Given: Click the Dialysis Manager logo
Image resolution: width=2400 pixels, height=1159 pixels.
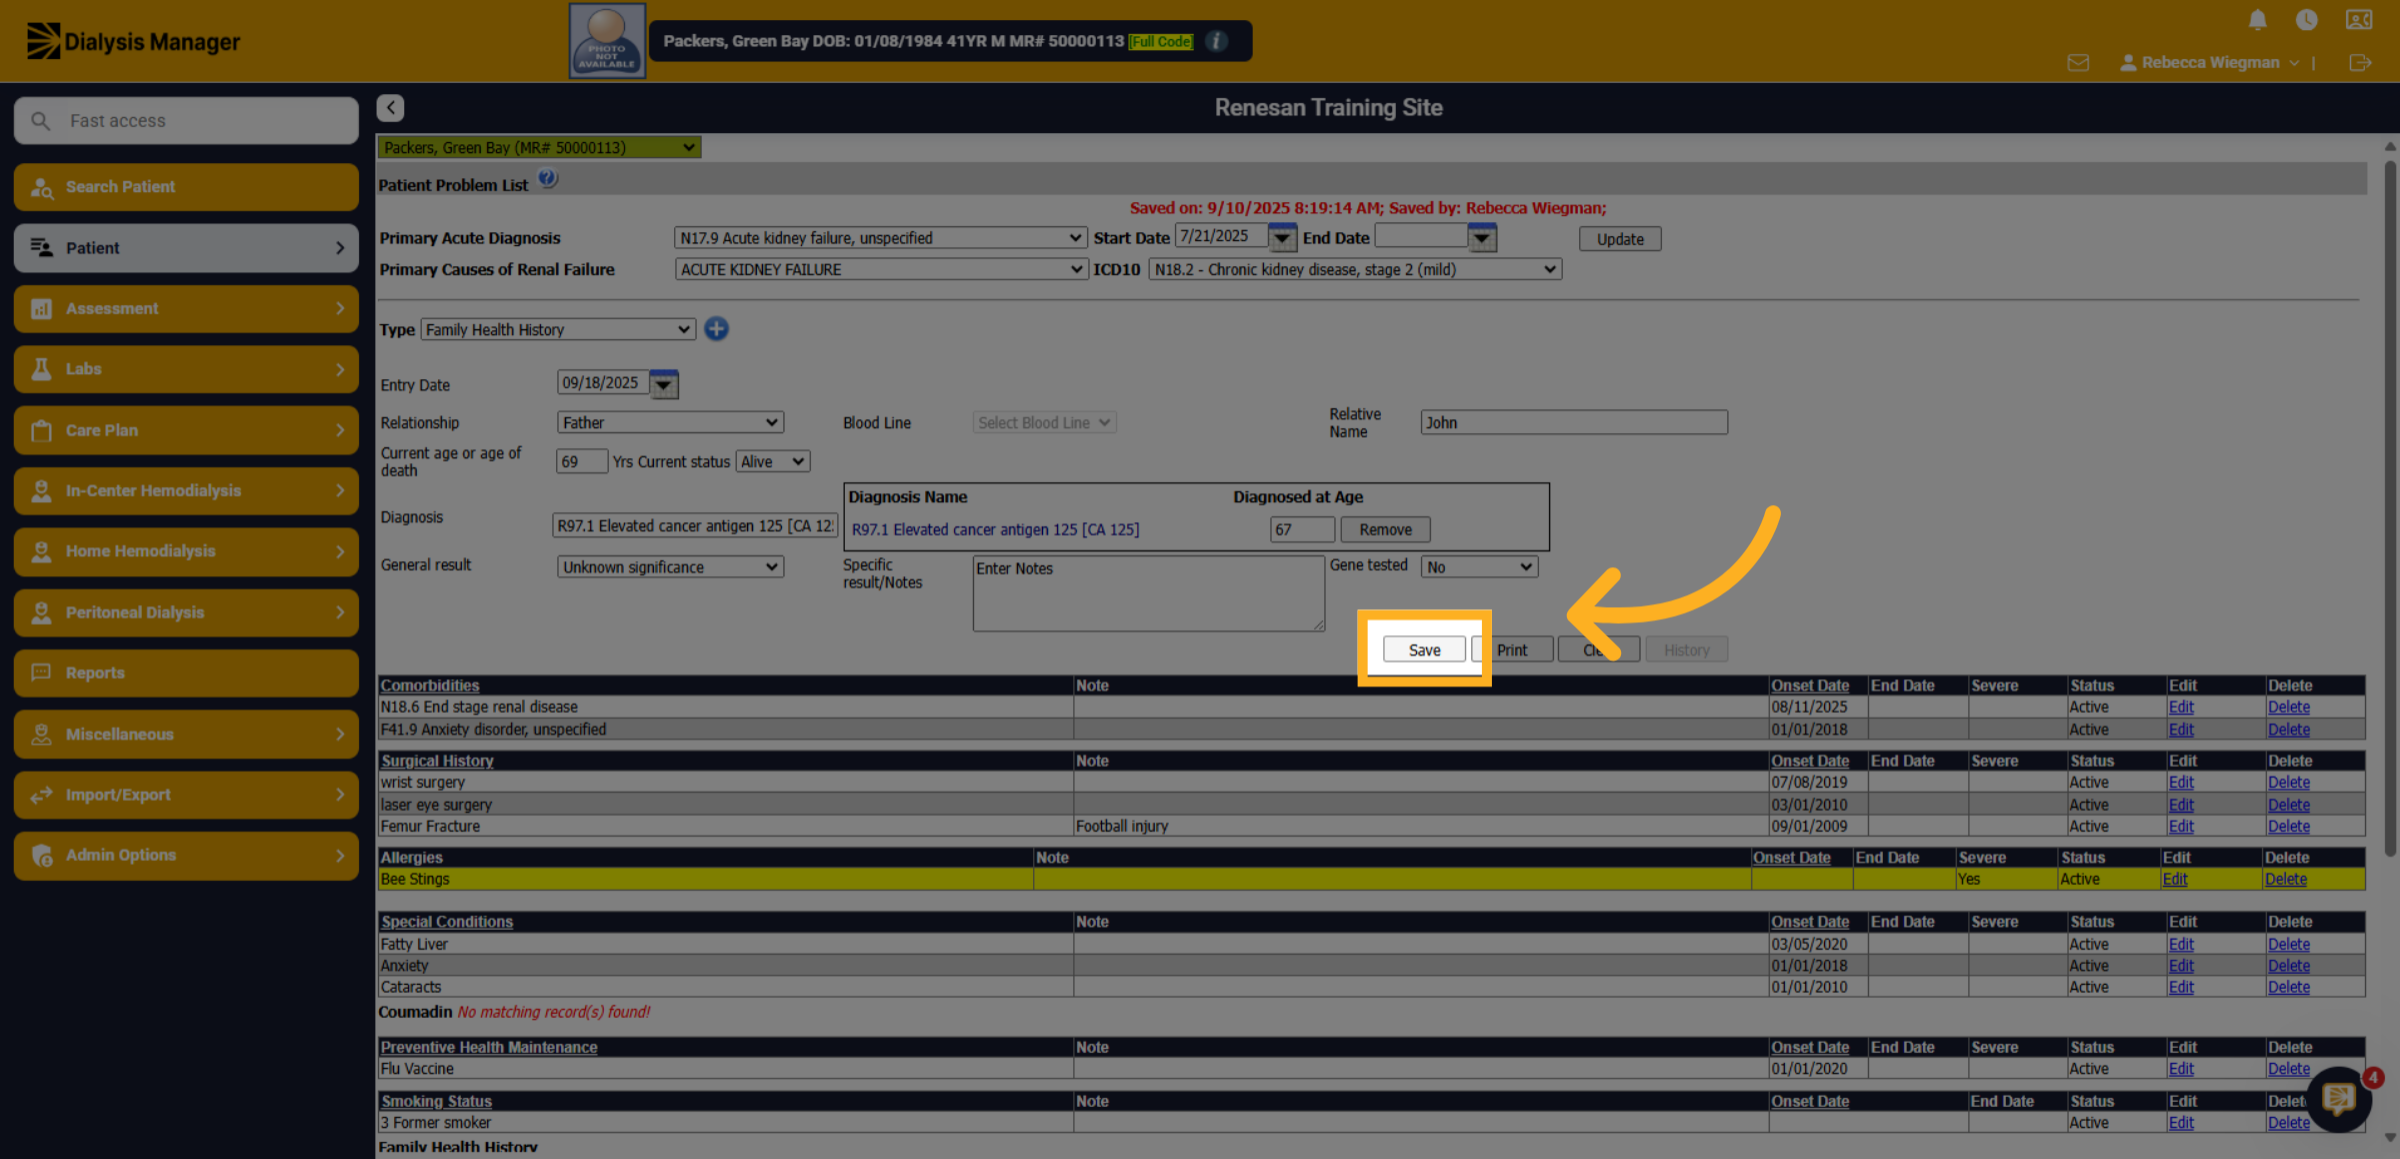Looking at the screenshot, I should [133, 41].
